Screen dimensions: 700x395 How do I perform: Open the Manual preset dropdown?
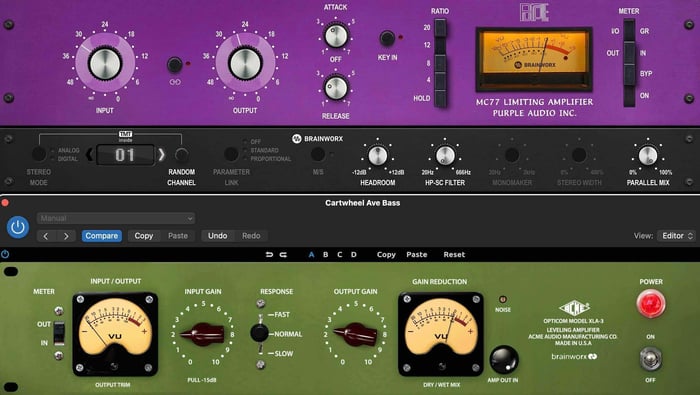click(x=116, y=218)
